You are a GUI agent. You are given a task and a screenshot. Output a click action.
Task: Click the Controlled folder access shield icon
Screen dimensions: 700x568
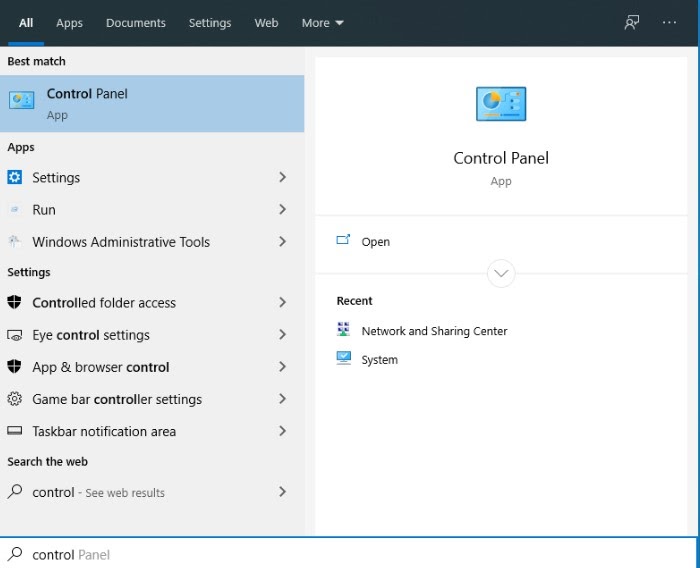14,303
